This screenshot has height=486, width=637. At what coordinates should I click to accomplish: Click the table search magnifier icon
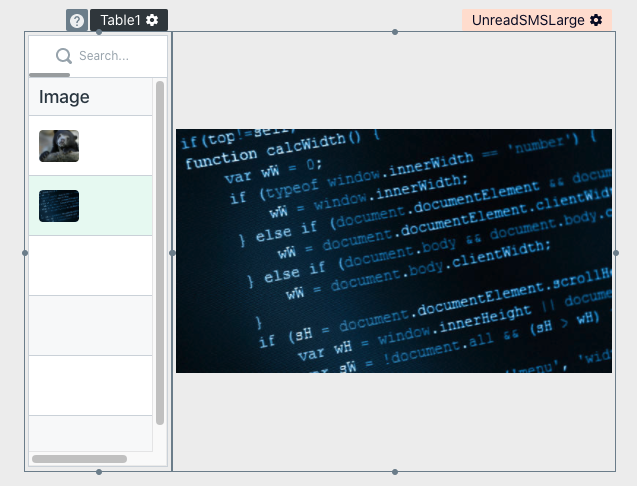(x=64, y=56)
